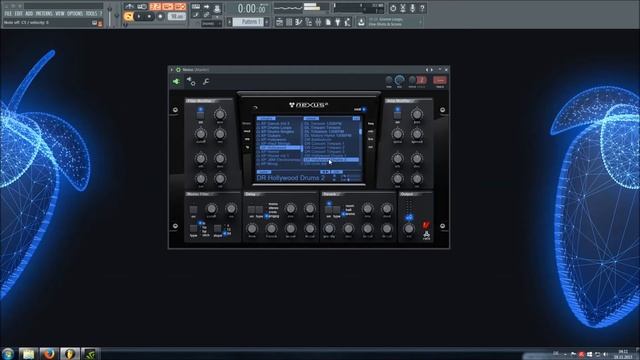640x360 pixels.
Task: Open the Pattern 1 selector
Action: (x=248, y=22)
